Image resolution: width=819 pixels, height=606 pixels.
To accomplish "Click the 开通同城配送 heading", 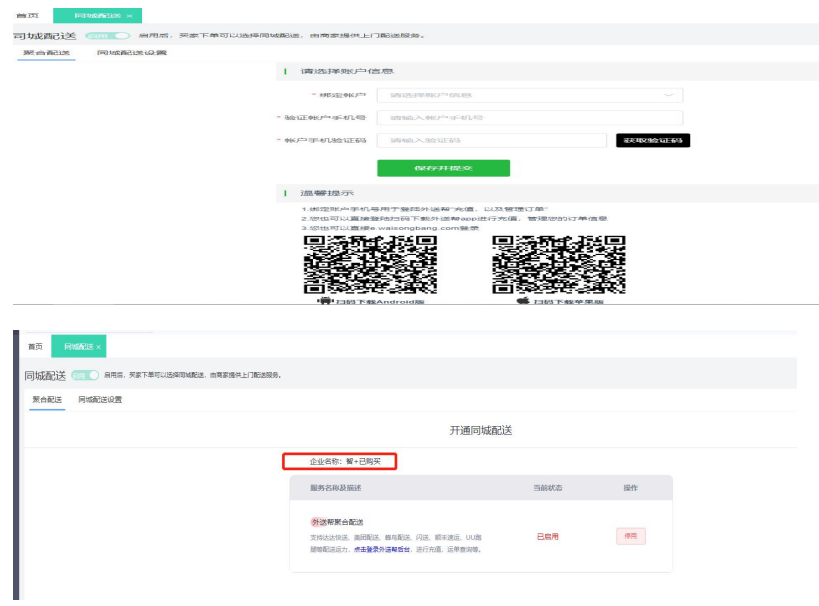I will (x=481, y=430).
